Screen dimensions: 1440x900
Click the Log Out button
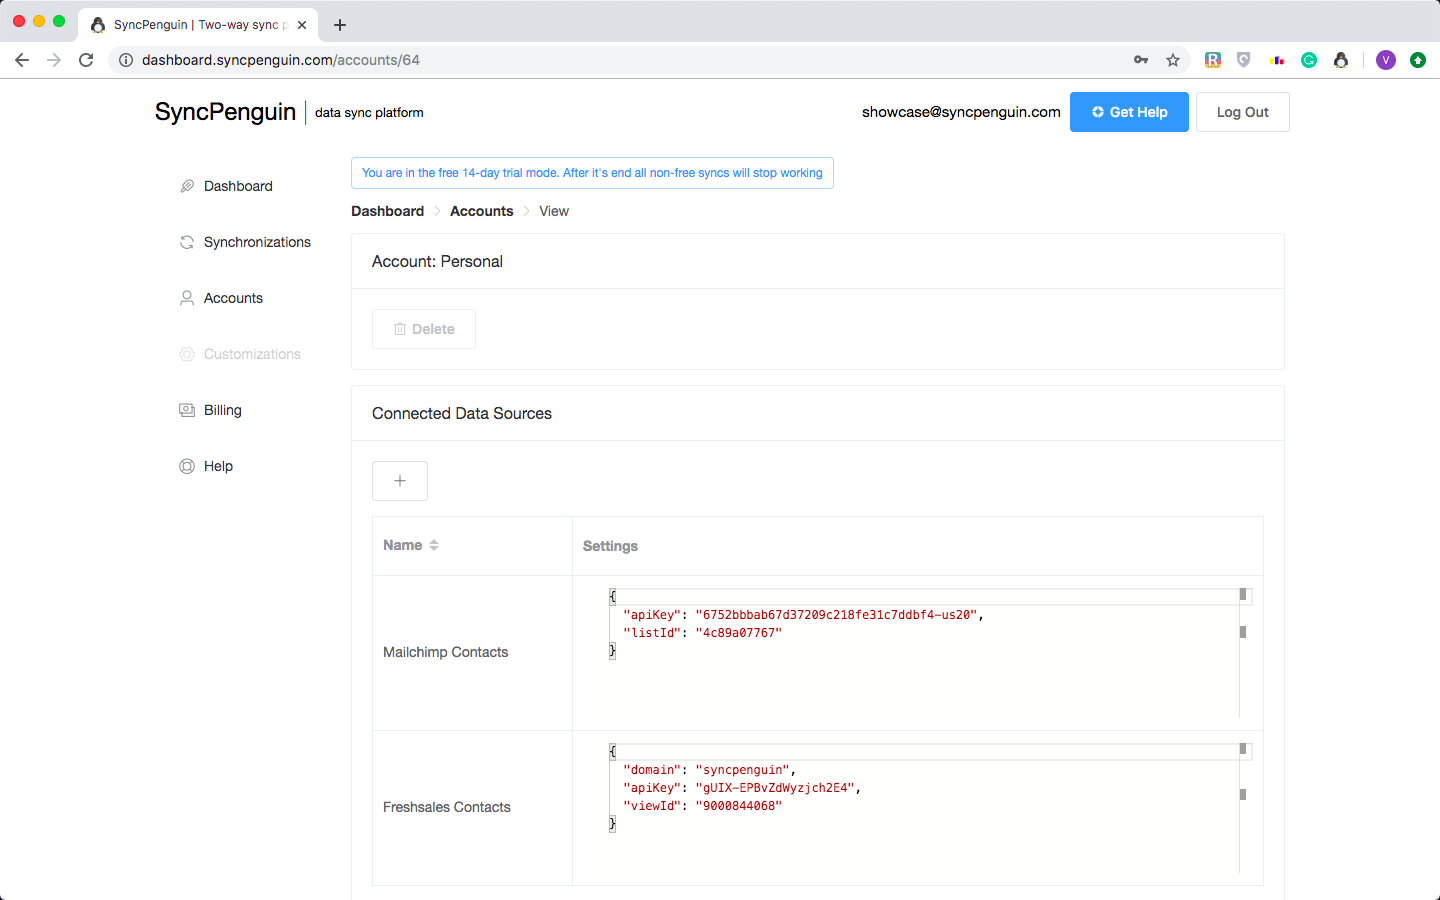1242,112
